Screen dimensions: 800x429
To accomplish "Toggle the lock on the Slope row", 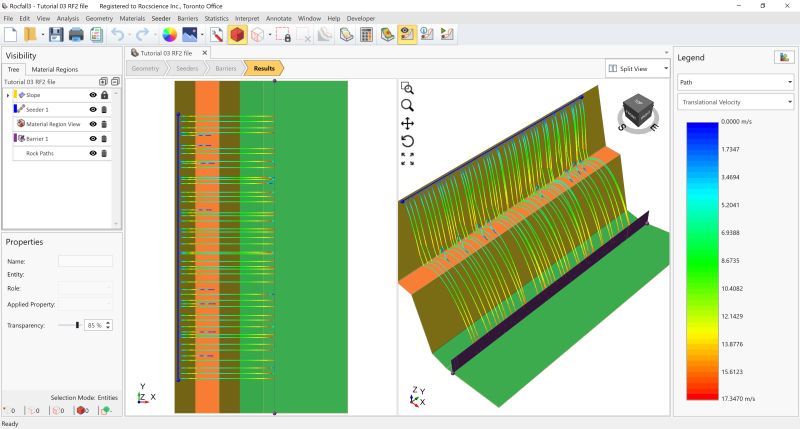I will point(104,95).
